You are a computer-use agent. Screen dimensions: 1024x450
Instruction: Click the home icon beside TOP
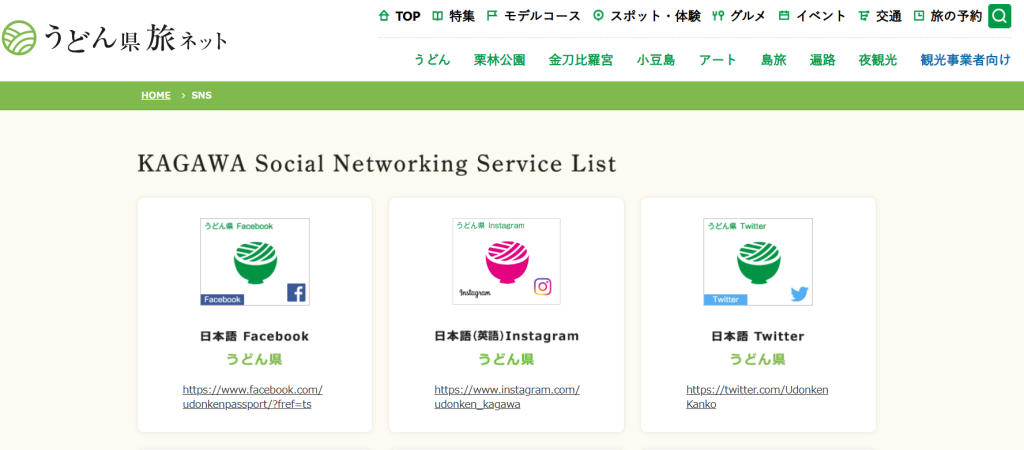383,16
